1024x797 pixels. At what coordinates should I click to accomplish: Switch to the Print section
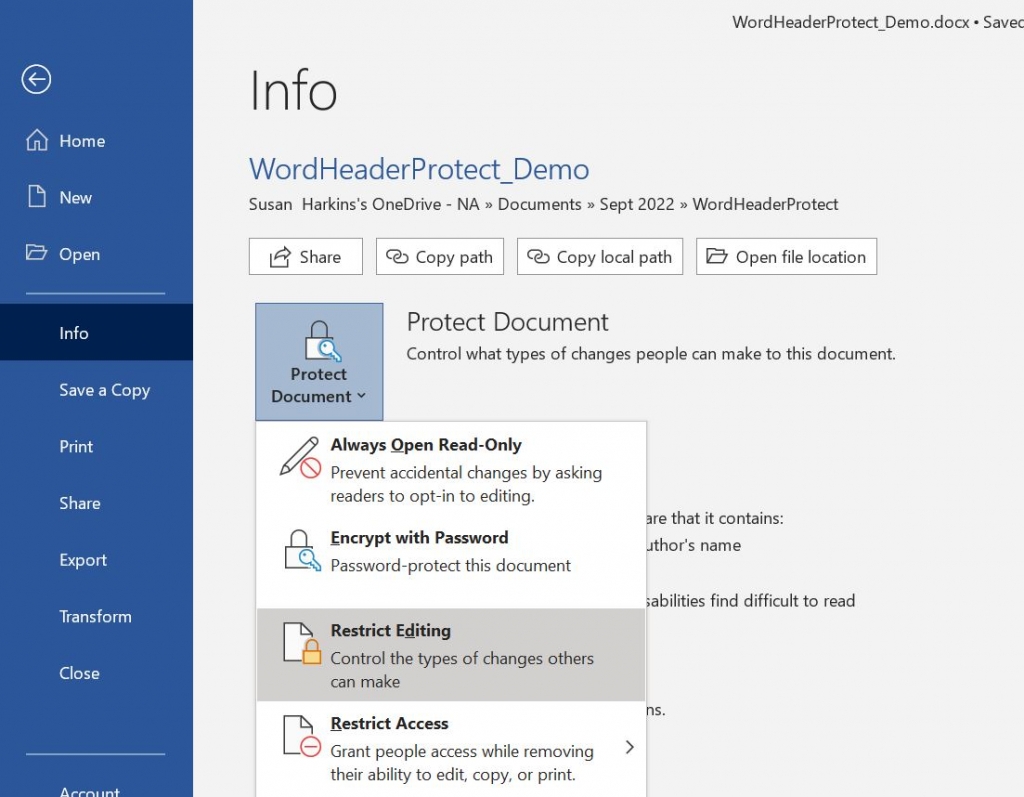(x=75, y=446)
